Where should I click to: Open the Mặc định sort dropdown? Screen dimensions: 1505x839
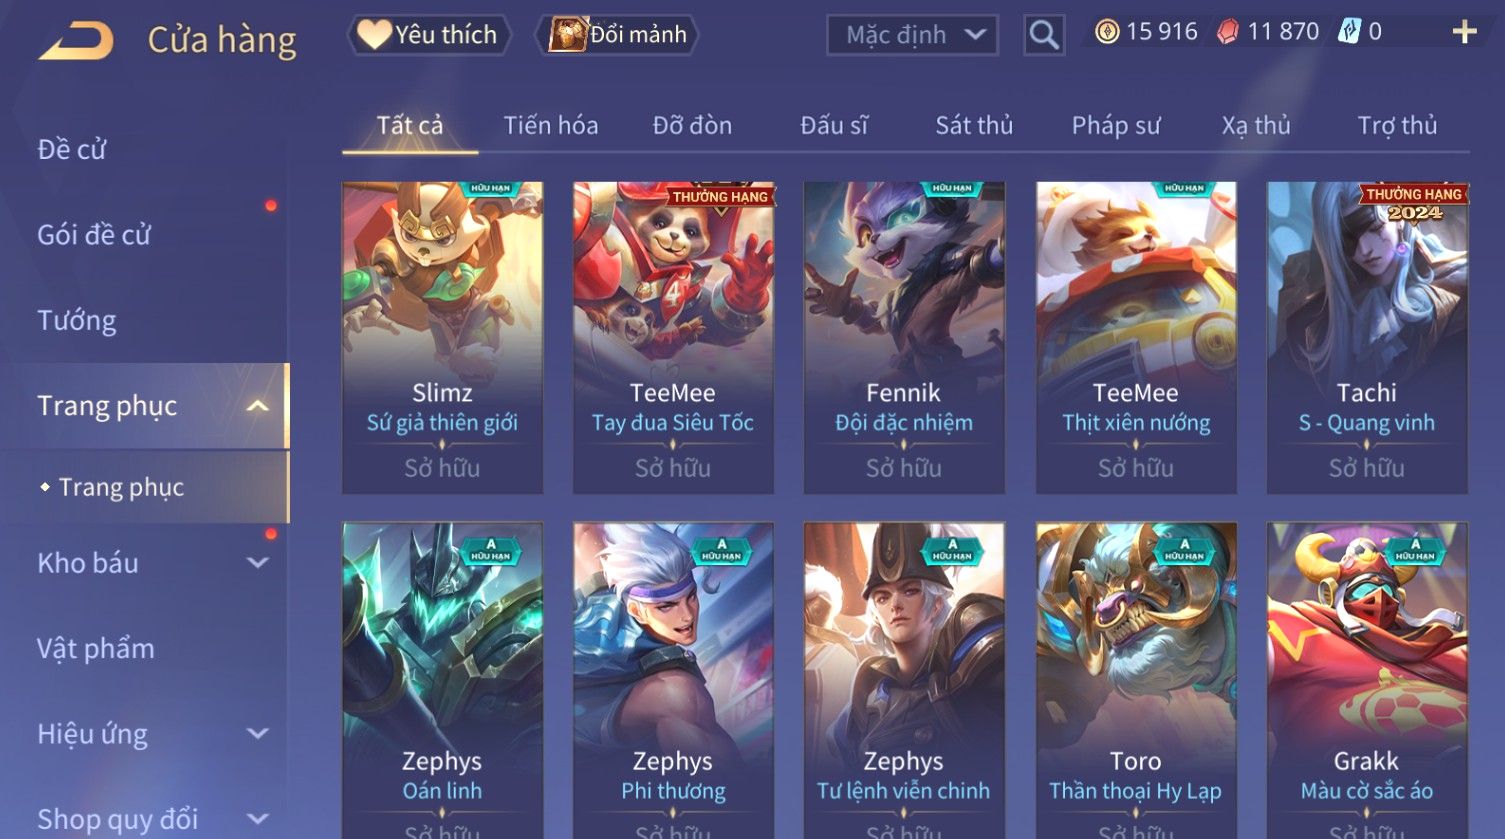pos(912,35)
